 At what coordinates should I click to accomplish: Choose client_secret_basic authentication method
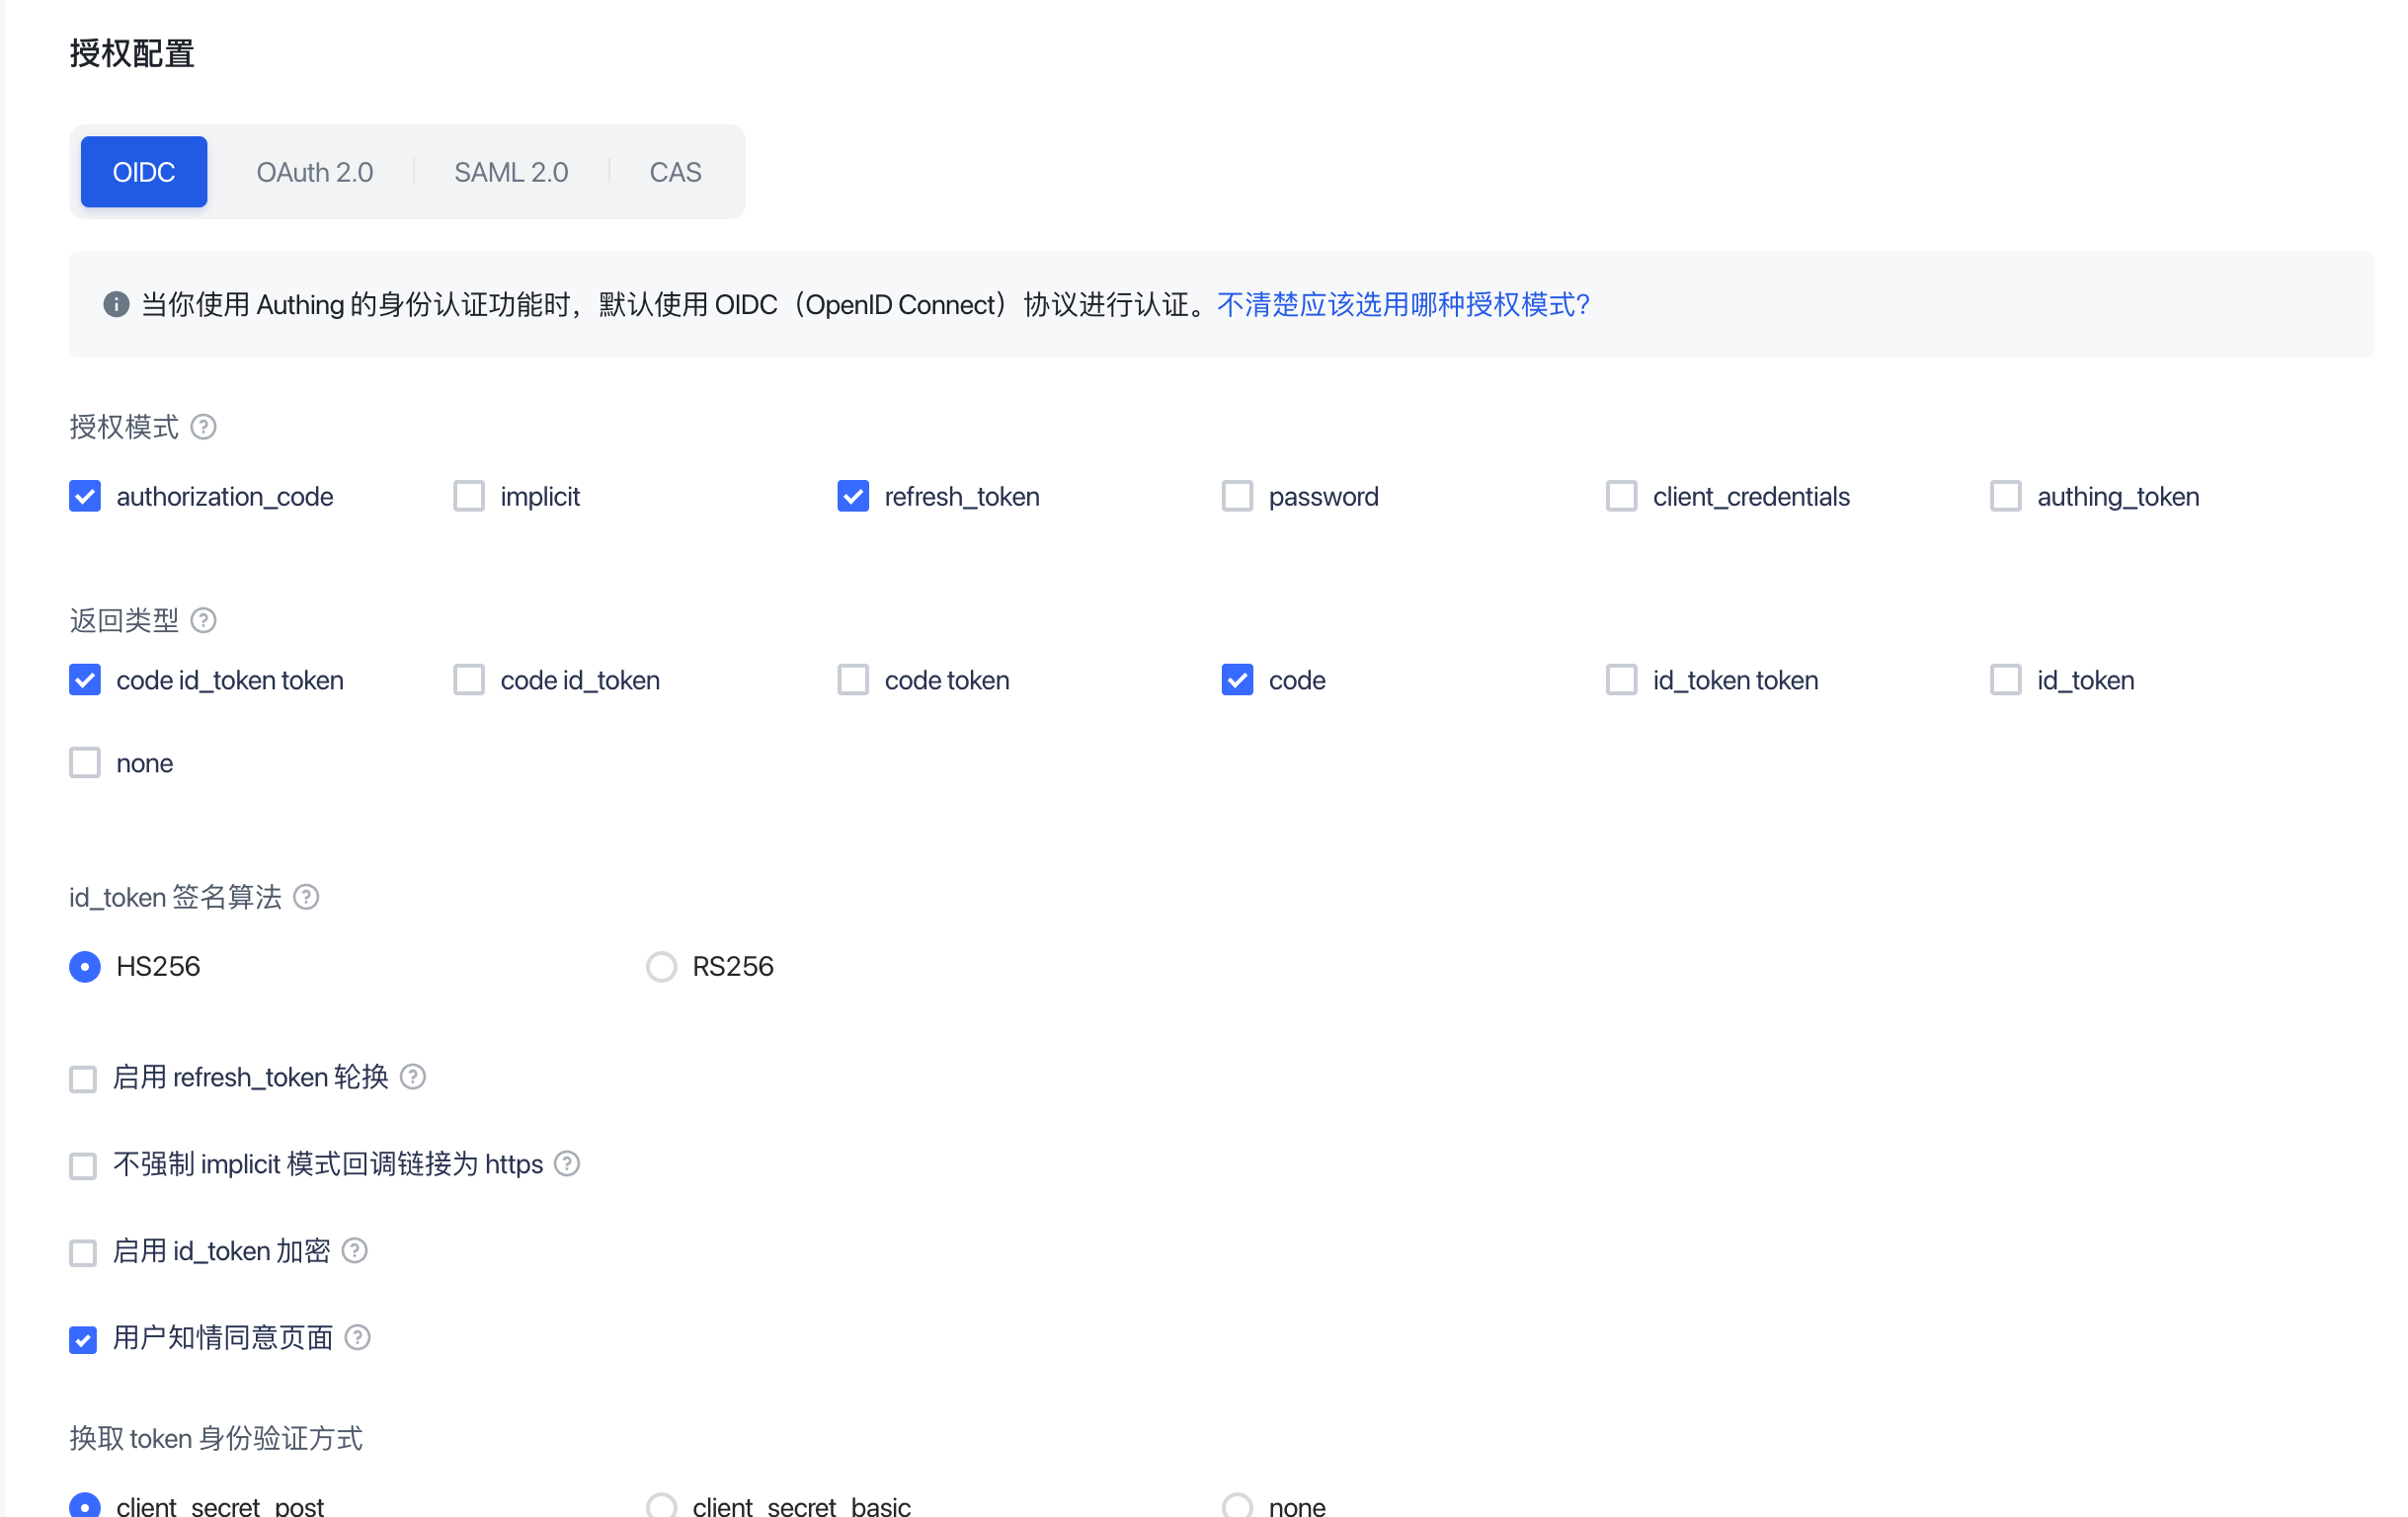tap(661, 1505)
